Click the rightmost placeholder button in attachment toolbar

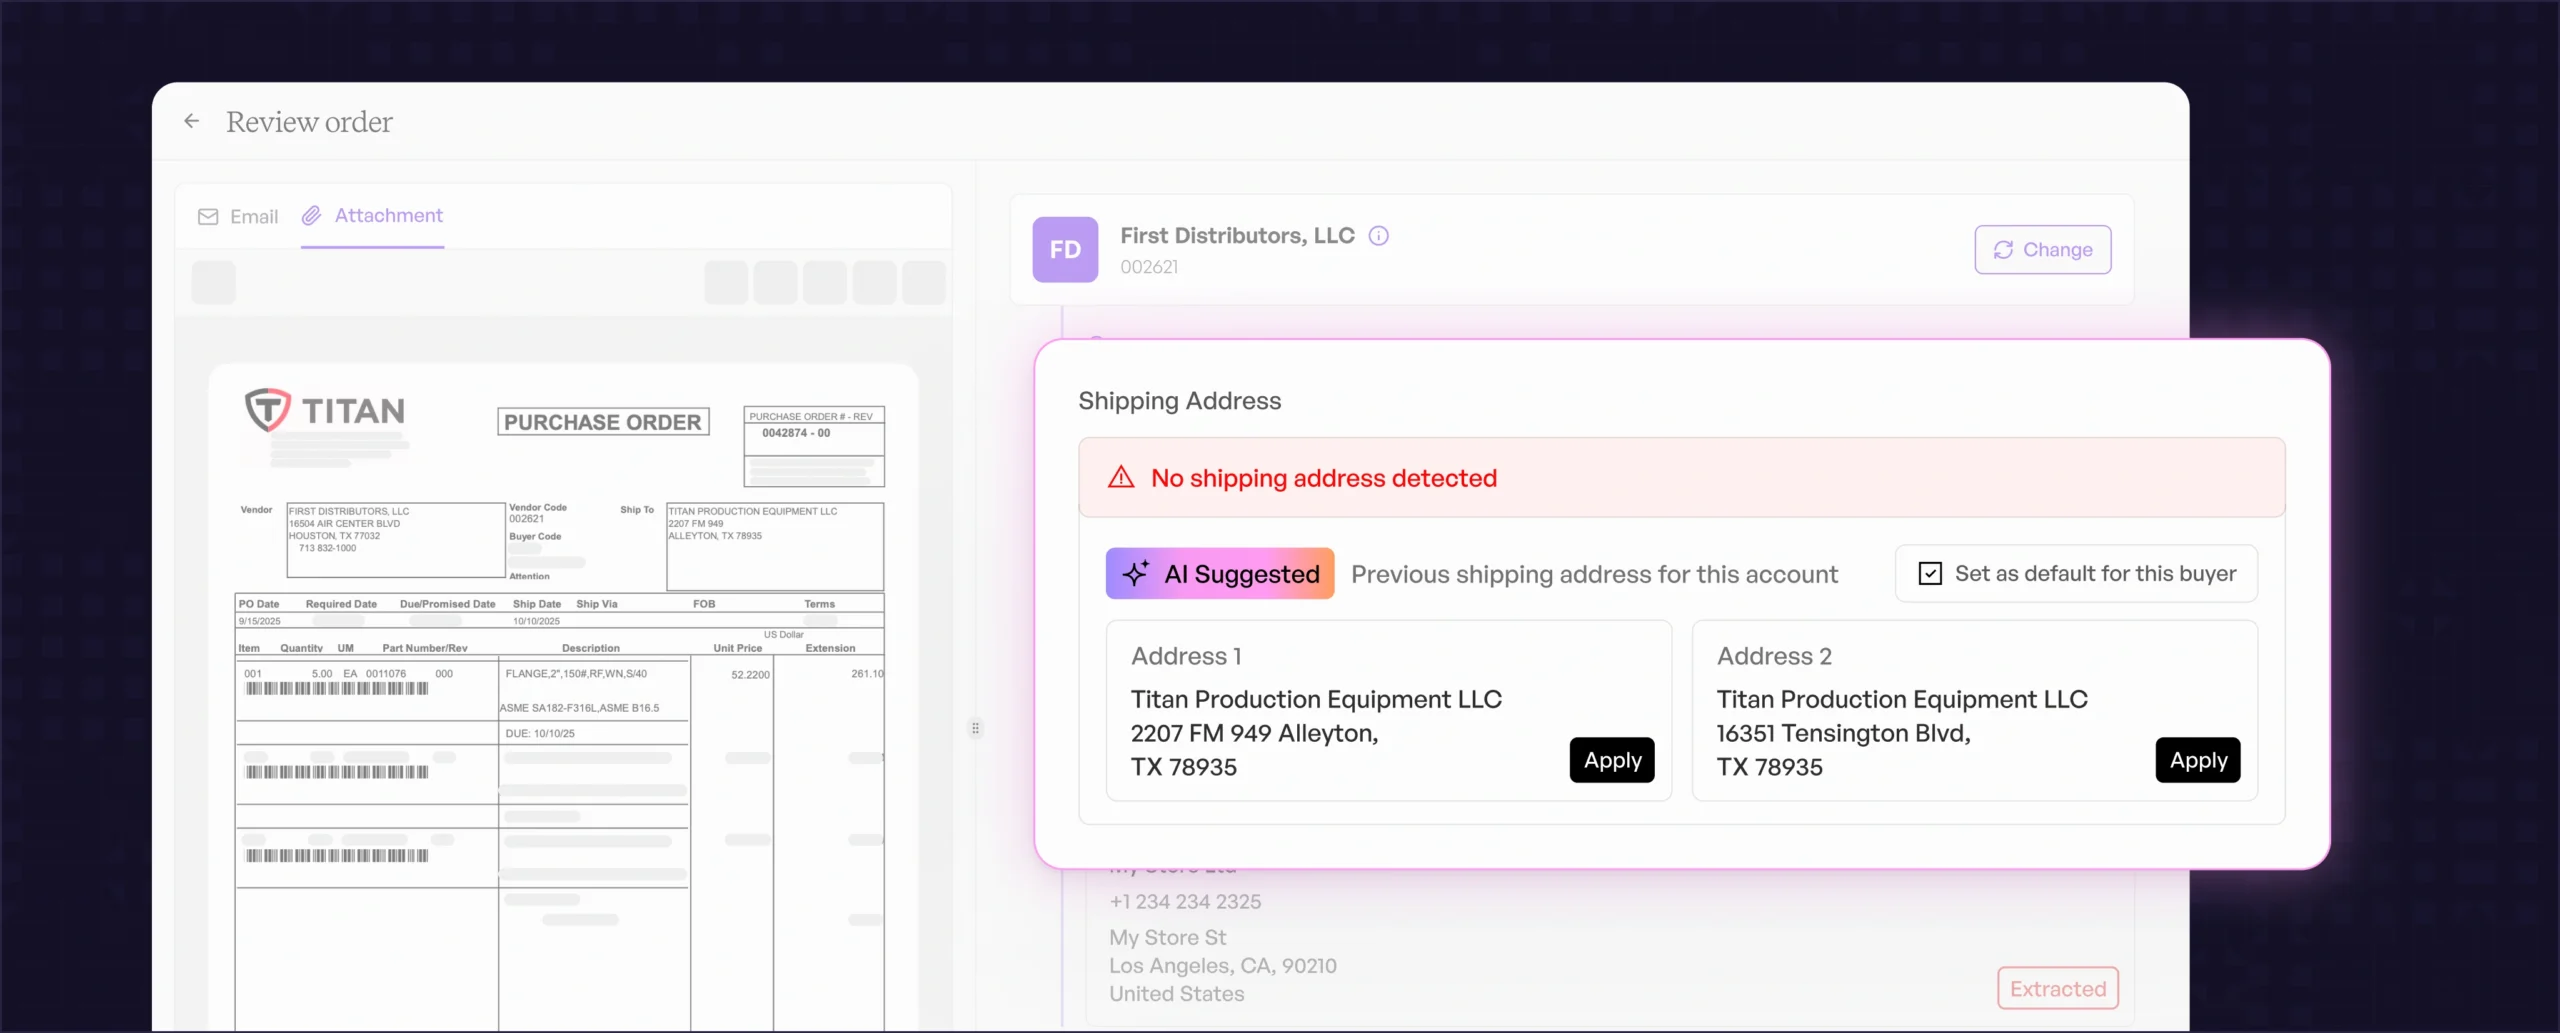pos(923,283)
